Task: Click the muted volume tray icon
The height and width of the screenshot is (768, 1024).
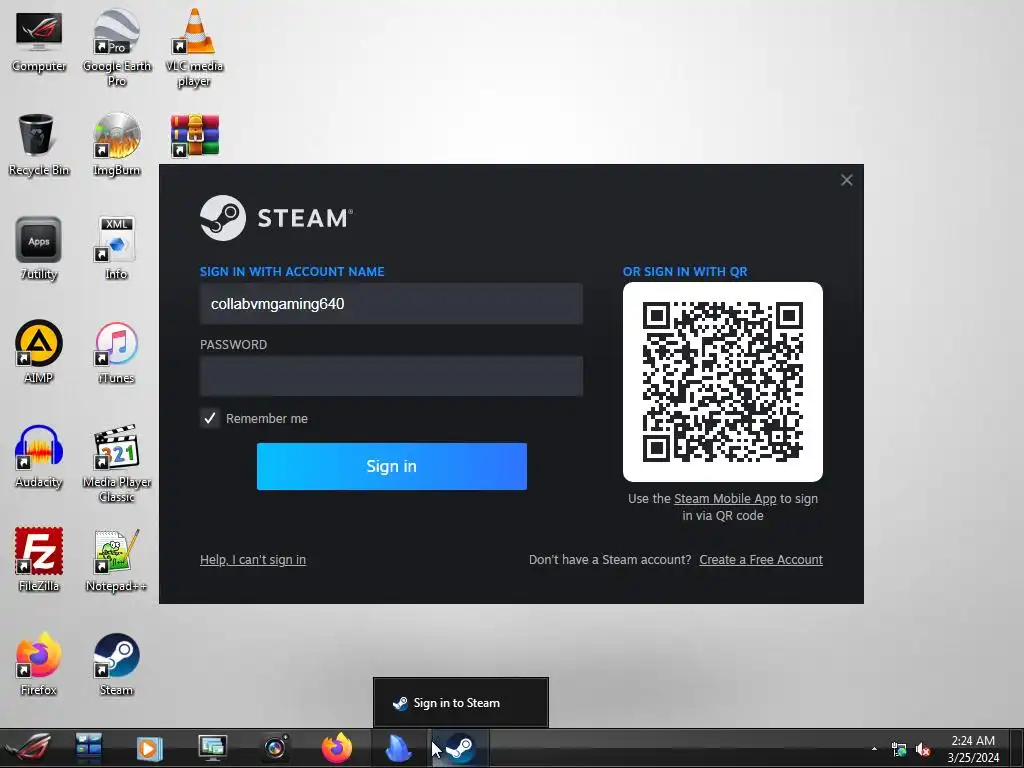Action: coord(923,750)
